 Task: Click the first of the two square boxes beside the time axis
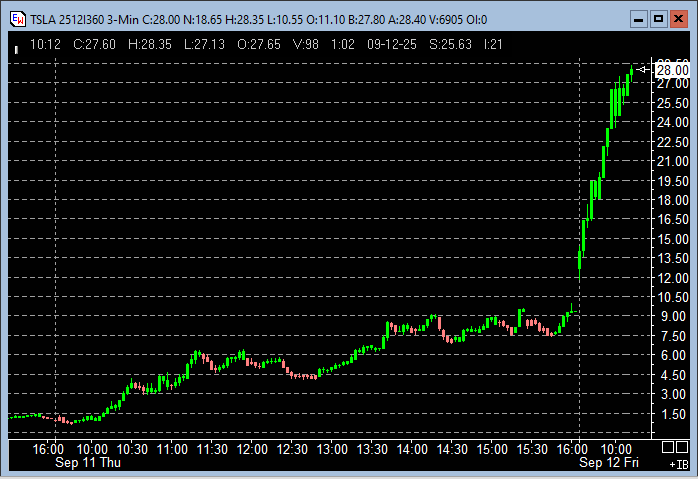668,447
